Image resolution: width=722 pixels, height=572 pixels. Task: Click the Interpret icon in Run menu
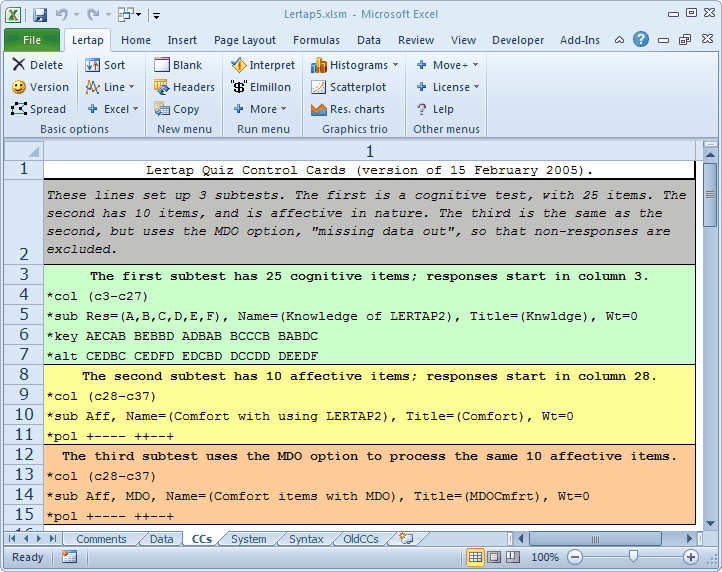click(239, 65)
